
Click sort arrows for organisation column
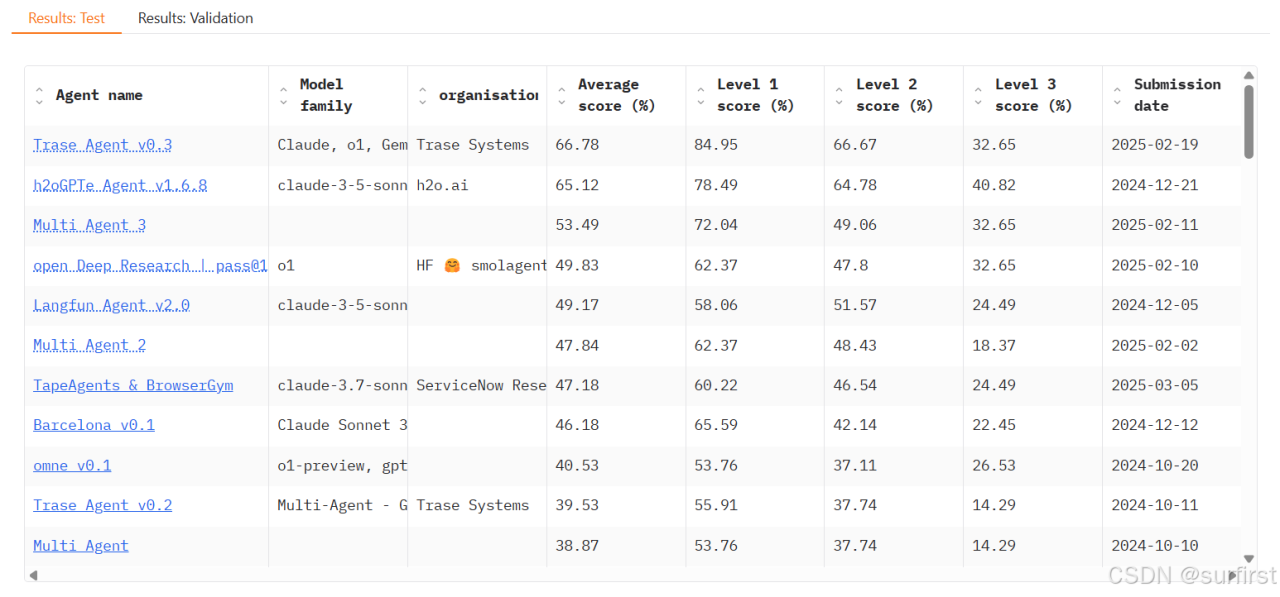[422, 96]
